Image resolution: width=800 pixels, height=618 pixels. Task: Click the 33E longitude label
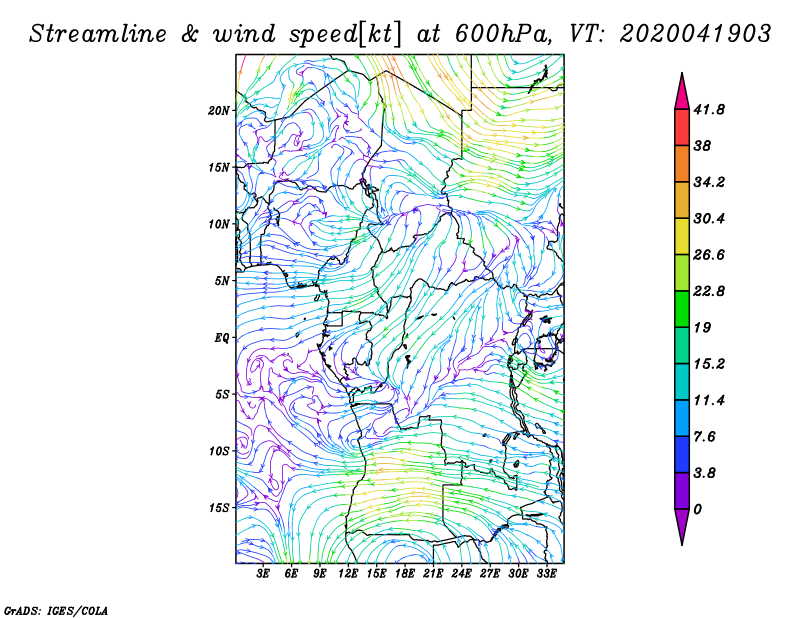pyautogui.click(x=546, y=574)
